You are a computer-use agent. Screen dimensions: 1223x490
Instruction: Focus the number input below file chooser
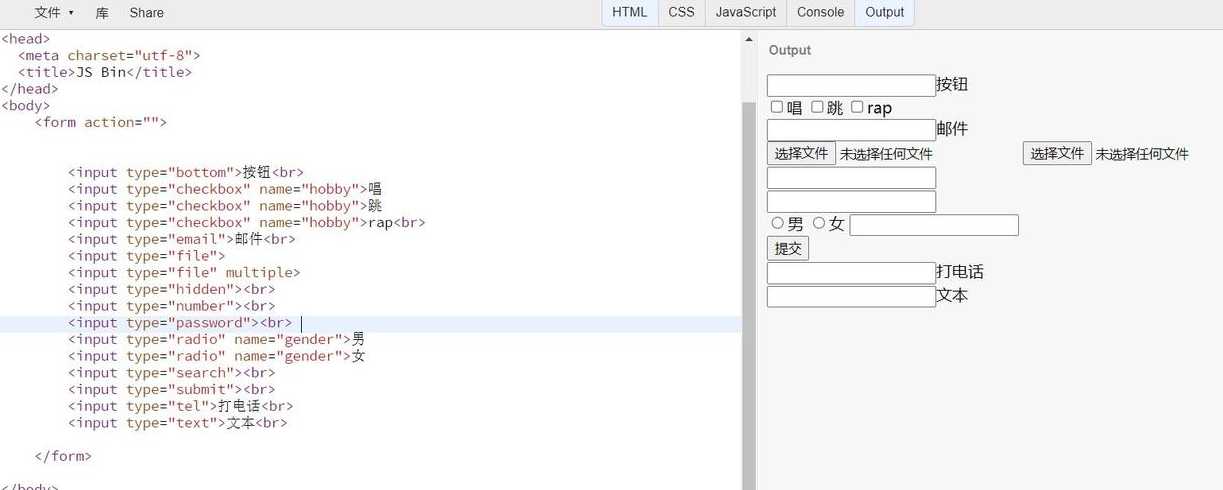click(x=851, y=178)
